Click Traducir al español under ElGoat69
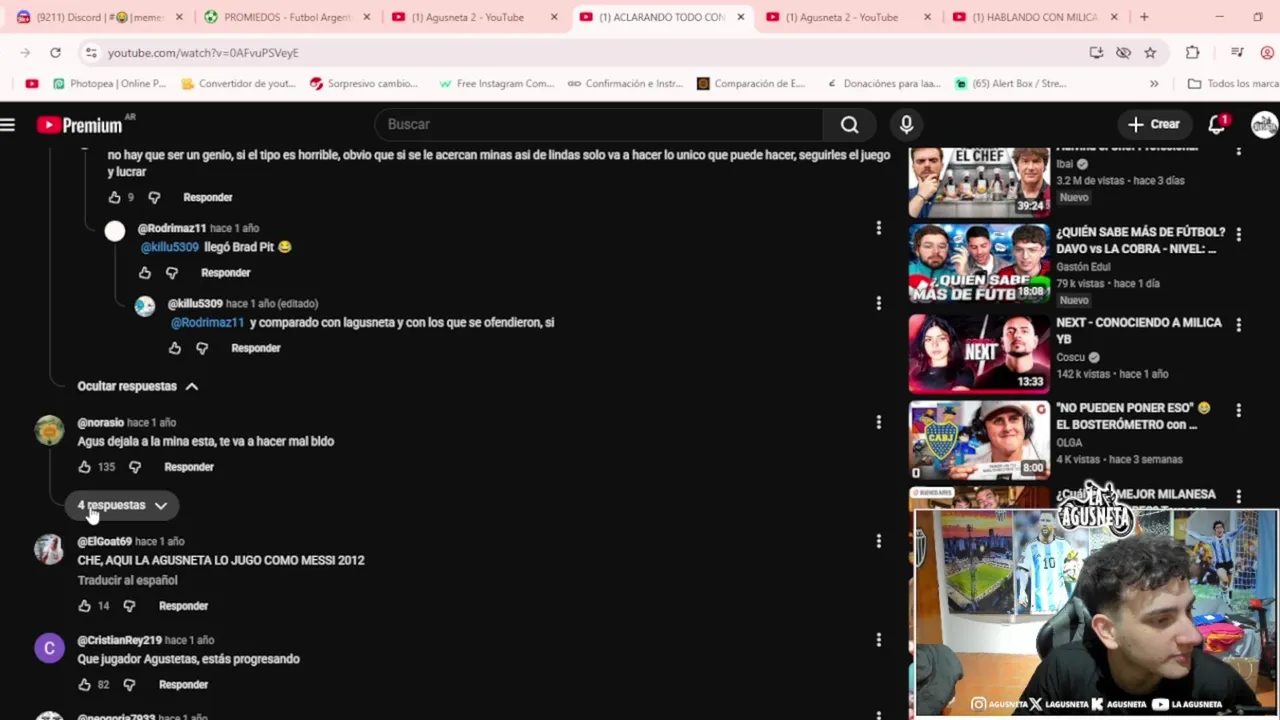The height and width of the screenshot is (720, 1280). [x=127, y=580]
